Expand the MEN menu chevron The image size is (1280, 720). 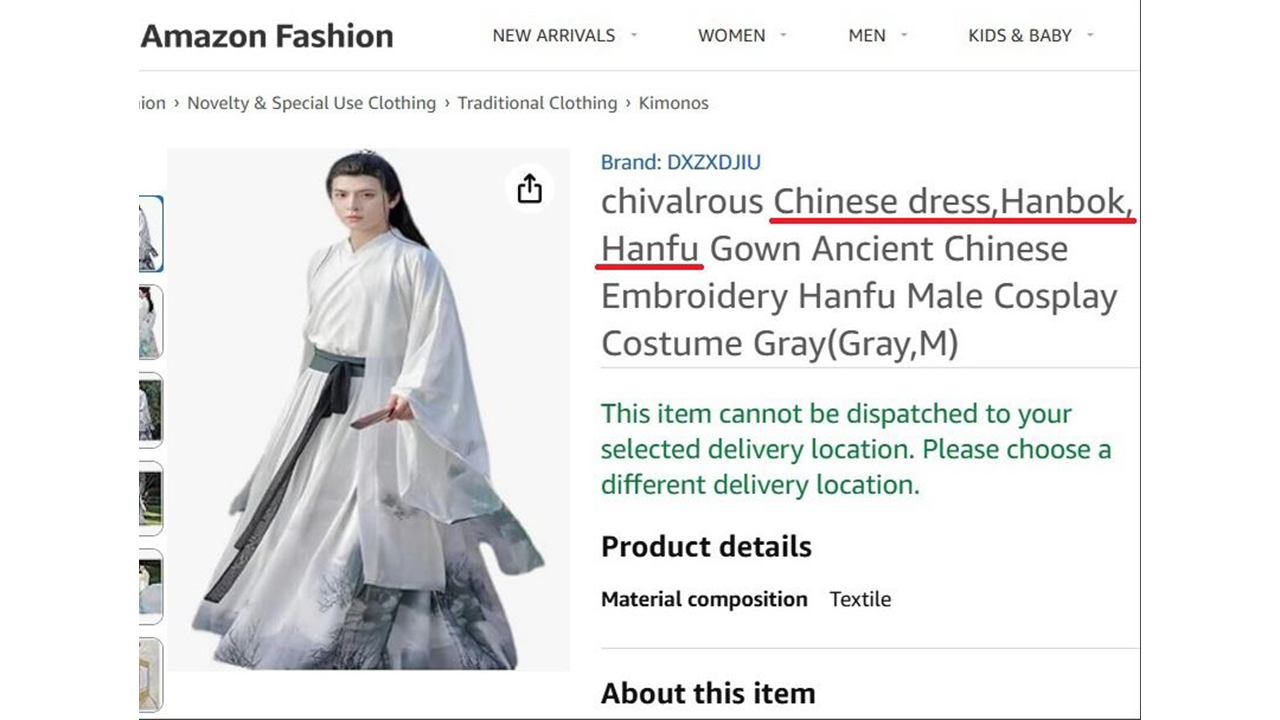(904, 35)
